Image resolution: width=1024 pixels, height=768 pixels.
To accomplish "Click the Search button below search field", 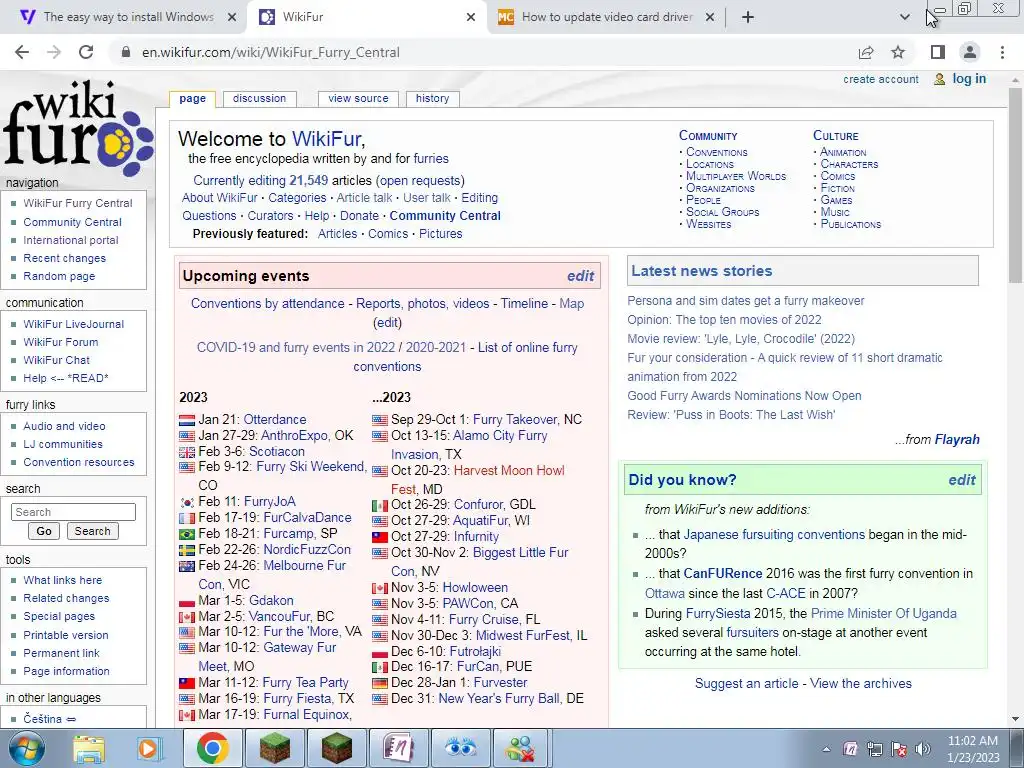I will (x=92, y=532).
